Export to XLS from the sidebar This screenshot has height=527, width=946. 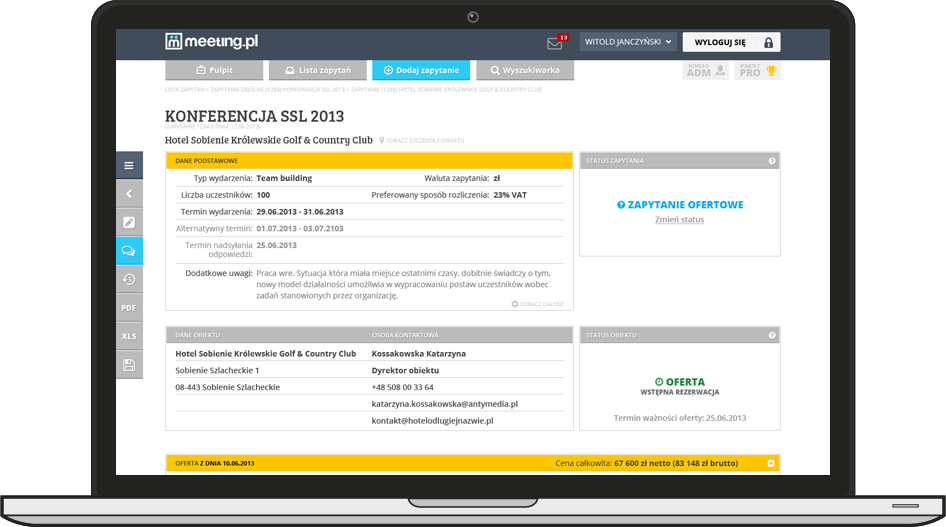[x=129, y=336]
